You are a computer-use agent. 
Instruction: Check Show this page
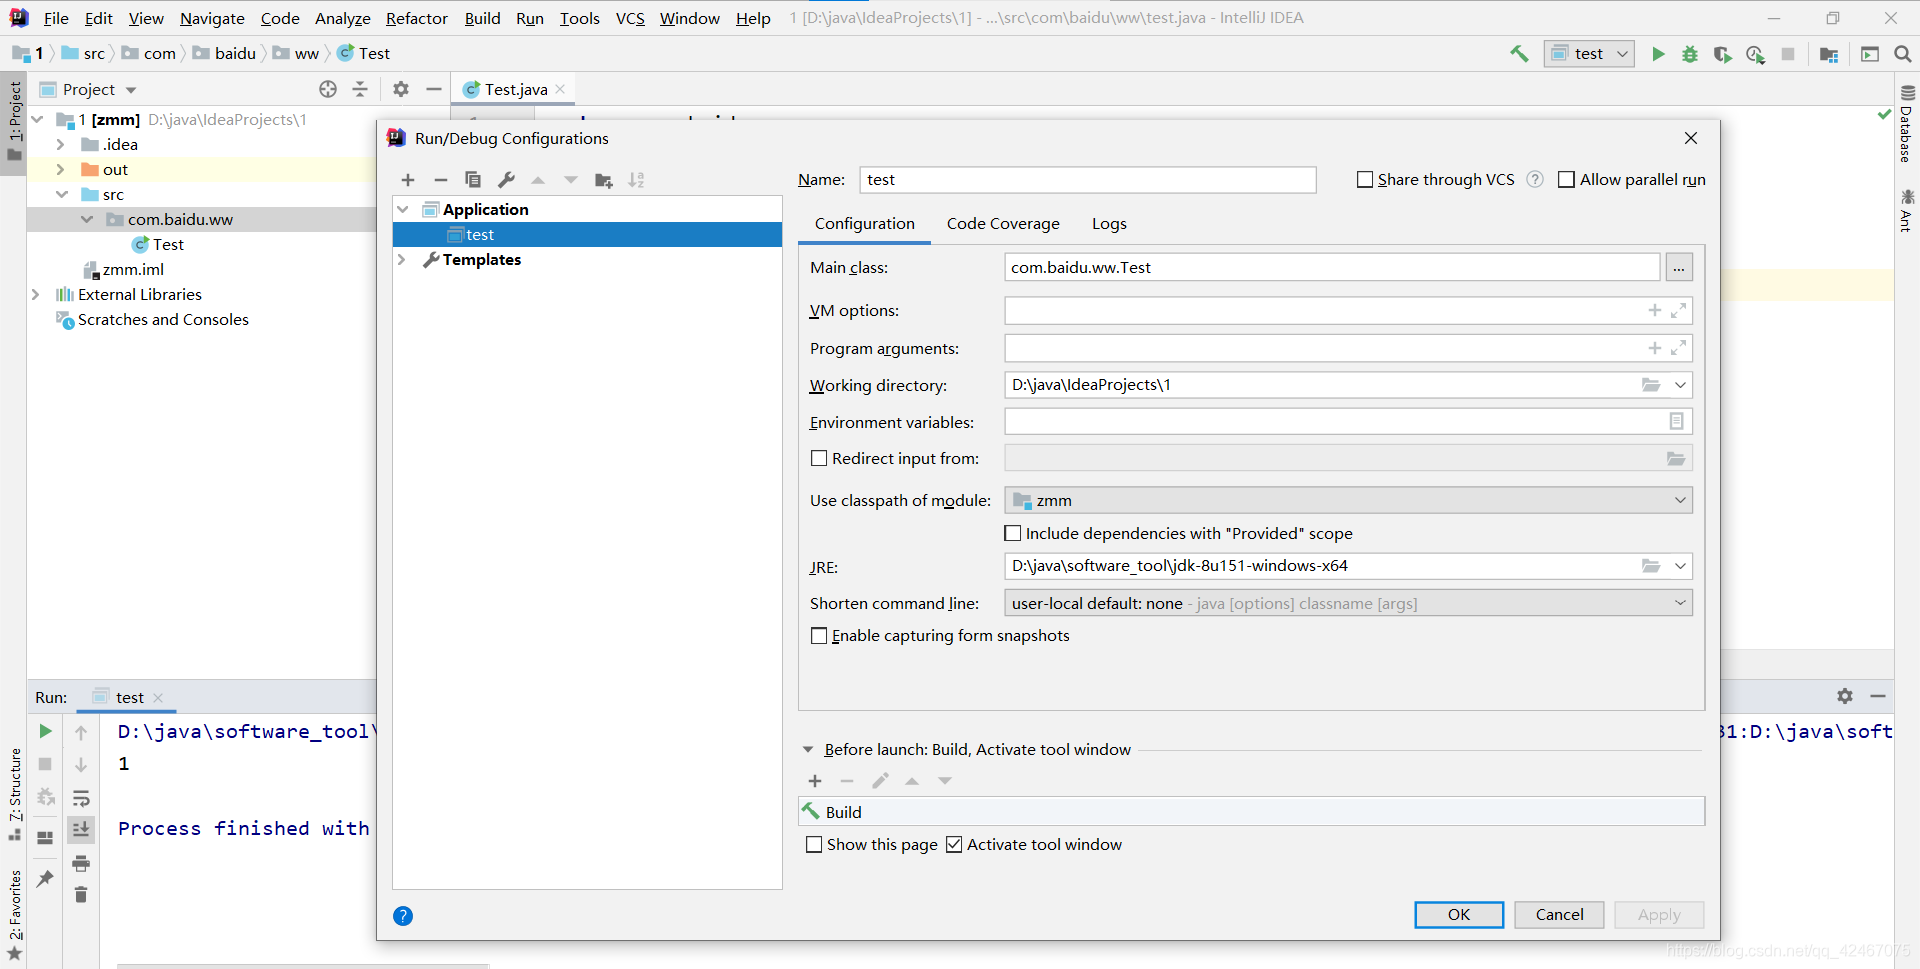814,845
